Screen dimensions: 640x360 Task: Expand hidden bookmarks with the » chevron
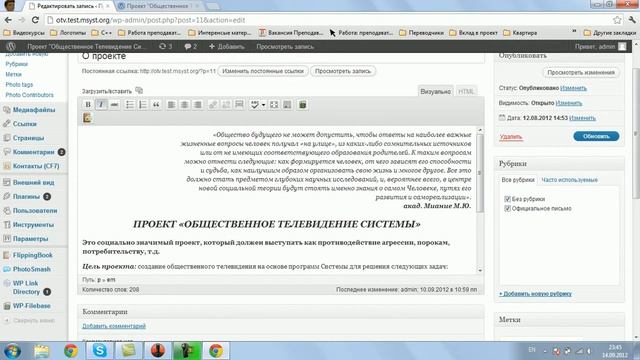point(574,32)
